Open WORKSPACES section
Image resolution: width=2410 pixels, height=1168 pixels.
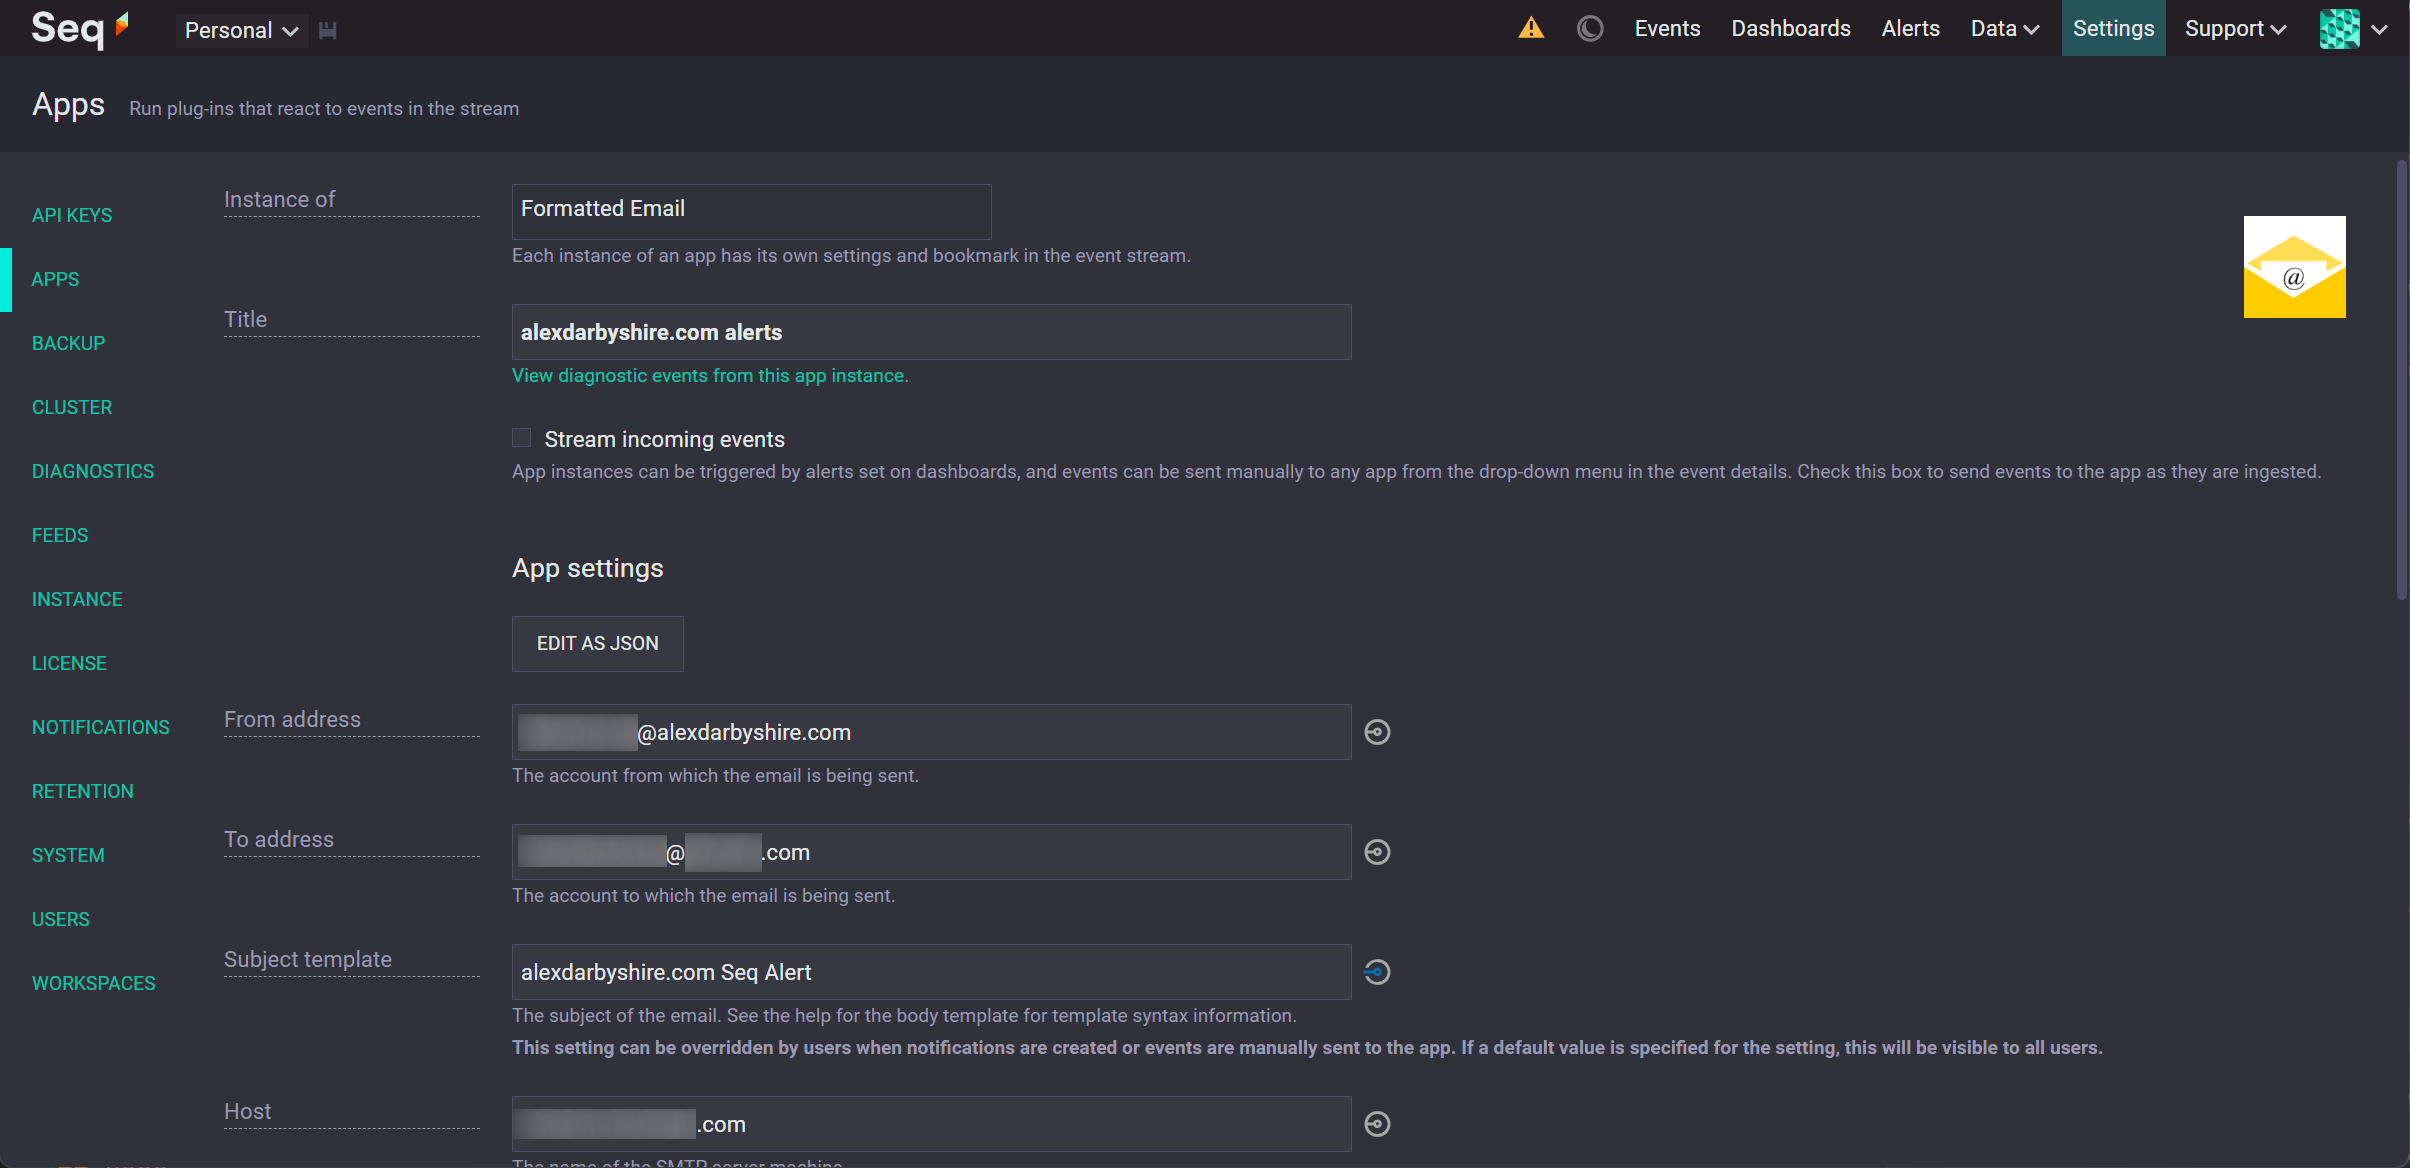(x=94, y=983)
